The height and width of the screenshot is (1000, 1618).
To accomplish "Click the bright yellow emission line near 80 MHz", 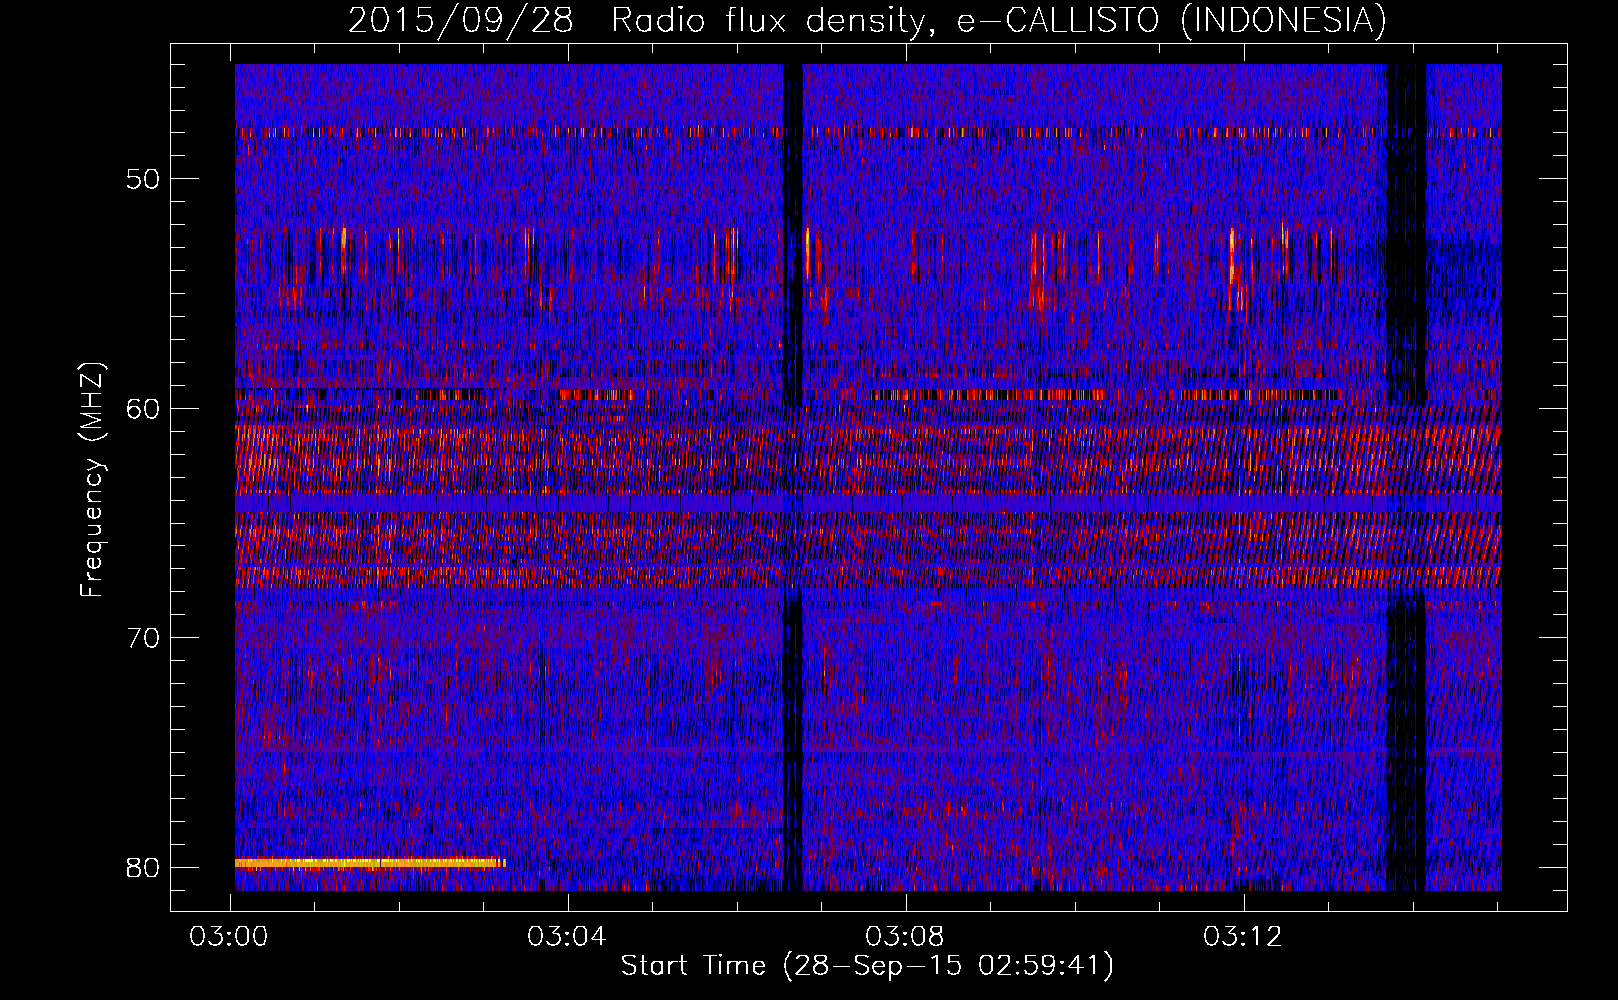I will click(x=370, y=862).
